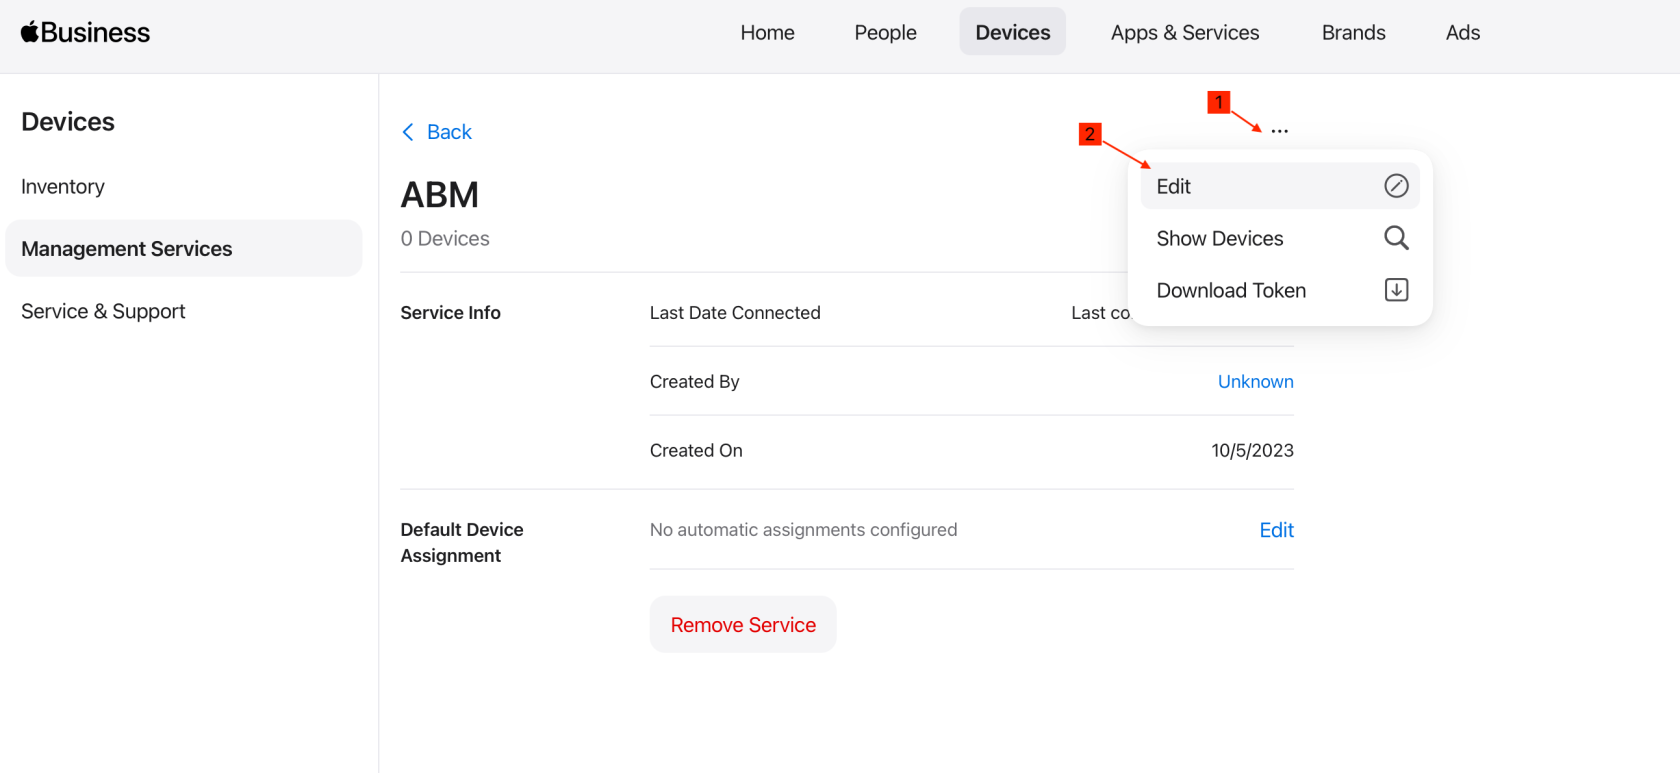The image size is (1680, 773).
Task: Edit the Default Device Assignment
Action: click(x=1276, y=530)
